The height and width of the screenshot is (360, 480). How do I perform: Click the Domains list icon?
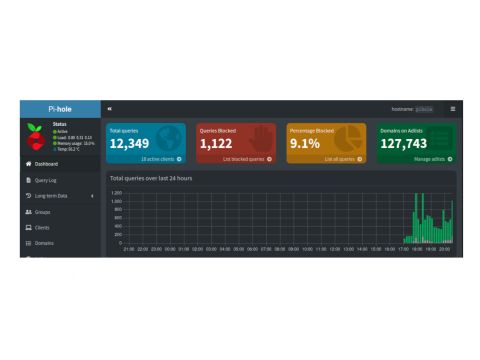pyautogui.click(x=28, y=243)
